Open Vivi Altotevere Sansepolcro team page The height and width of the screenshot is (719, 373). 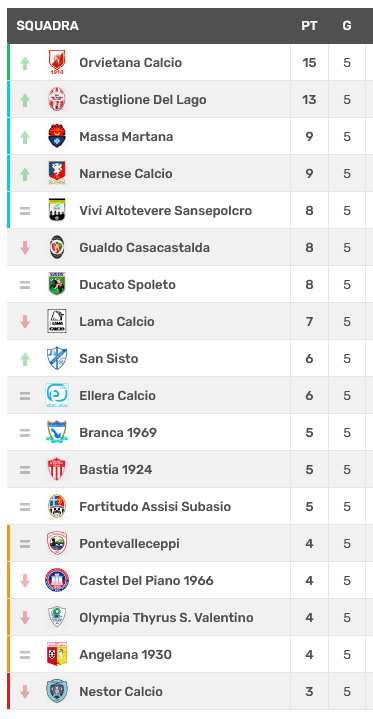[x=166, y=210]
